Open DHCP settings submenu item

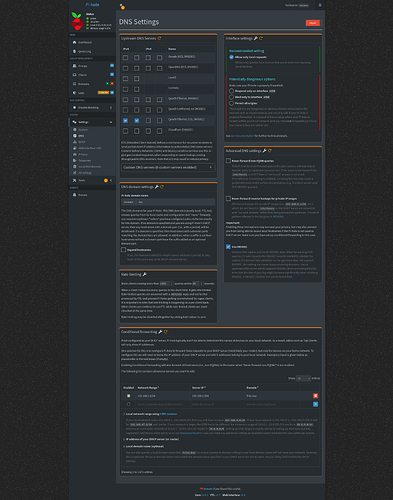pos(92,142)
